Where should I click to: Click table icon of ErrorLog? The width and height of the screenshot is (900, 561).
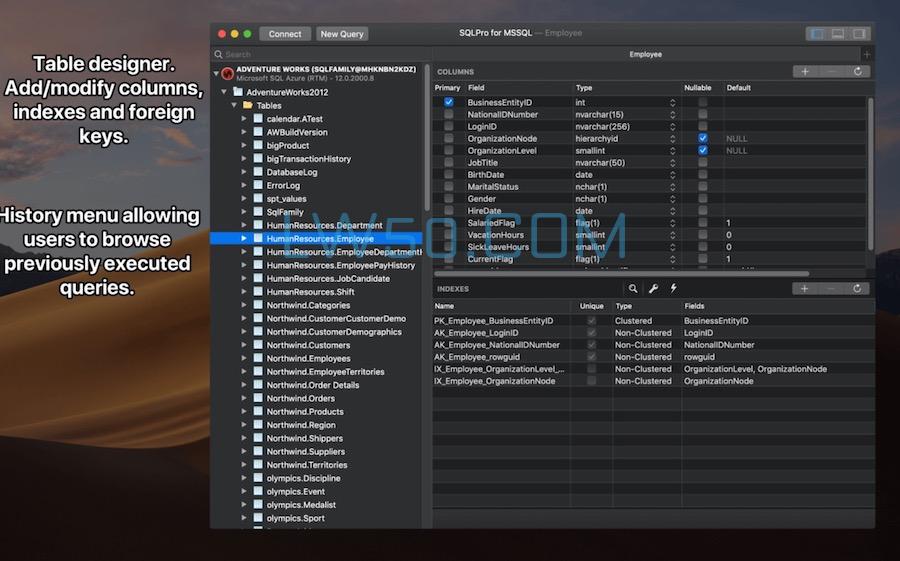tap(258, 185)
